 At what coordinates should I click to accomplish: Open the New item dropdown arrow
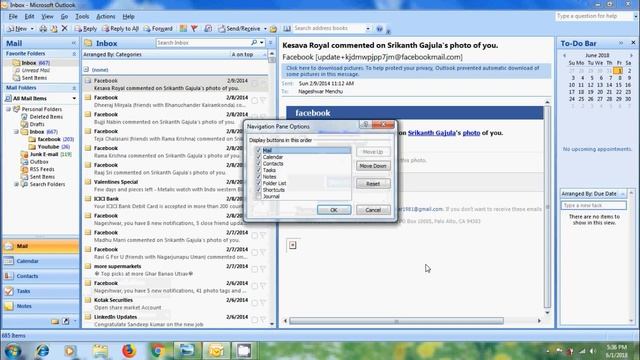coord(32,29)
